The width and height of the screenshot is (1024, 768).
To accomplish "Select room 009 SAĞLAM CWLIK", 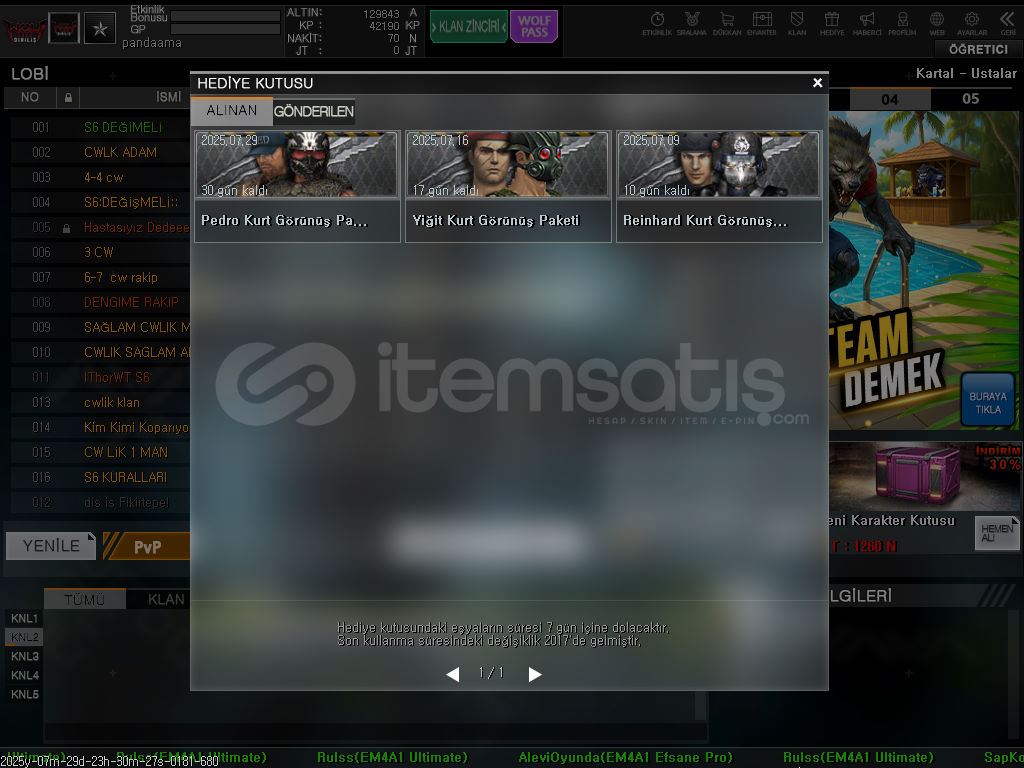I will [x=100, y=327].
